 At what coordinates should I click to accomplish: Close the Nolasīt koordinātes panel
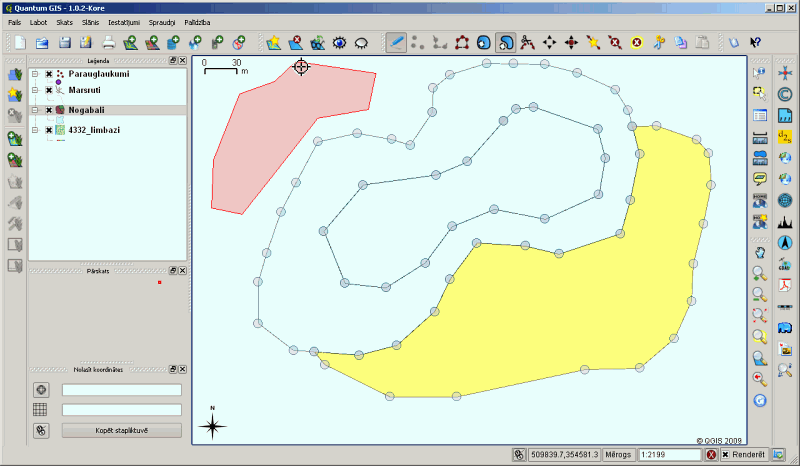tap(182, 370)
